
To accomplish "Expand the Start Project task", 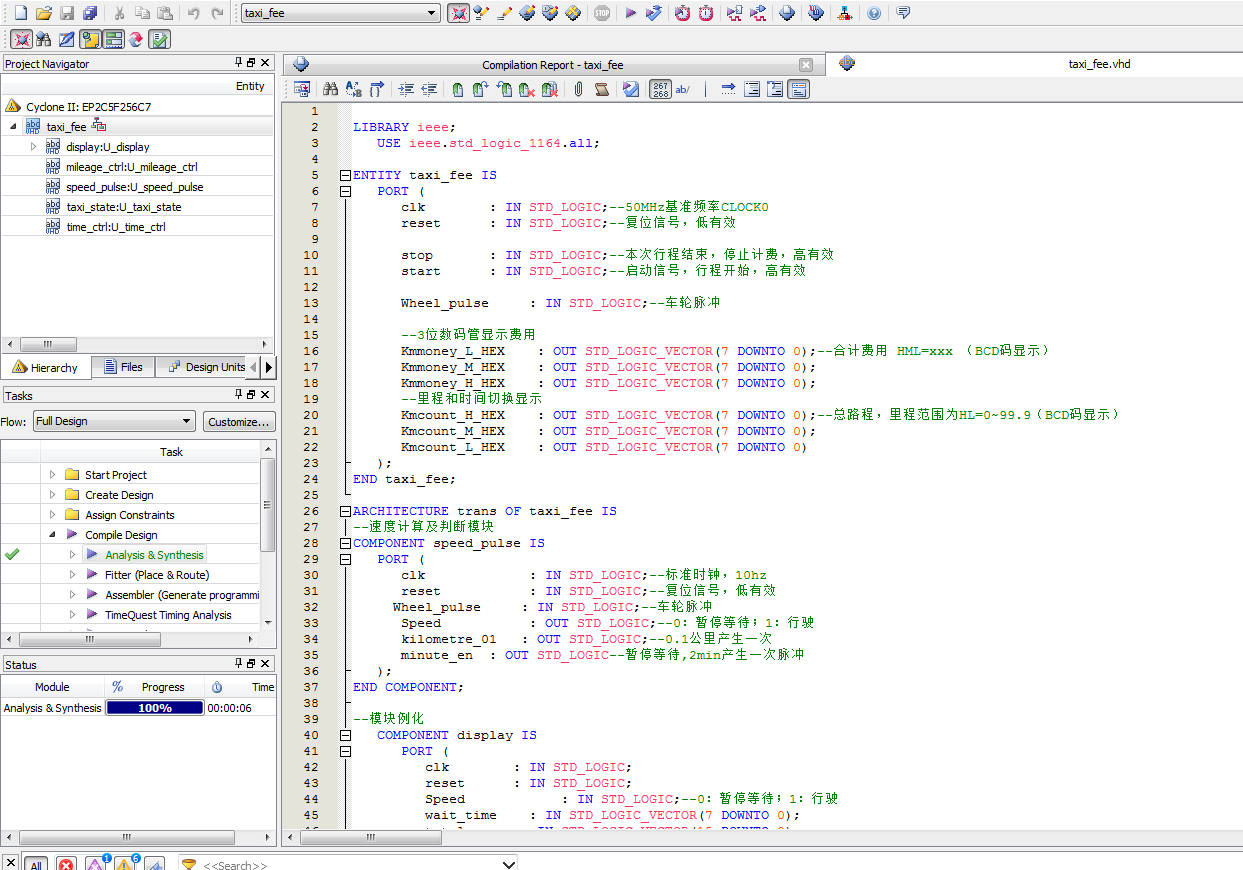I will (52, 475).
